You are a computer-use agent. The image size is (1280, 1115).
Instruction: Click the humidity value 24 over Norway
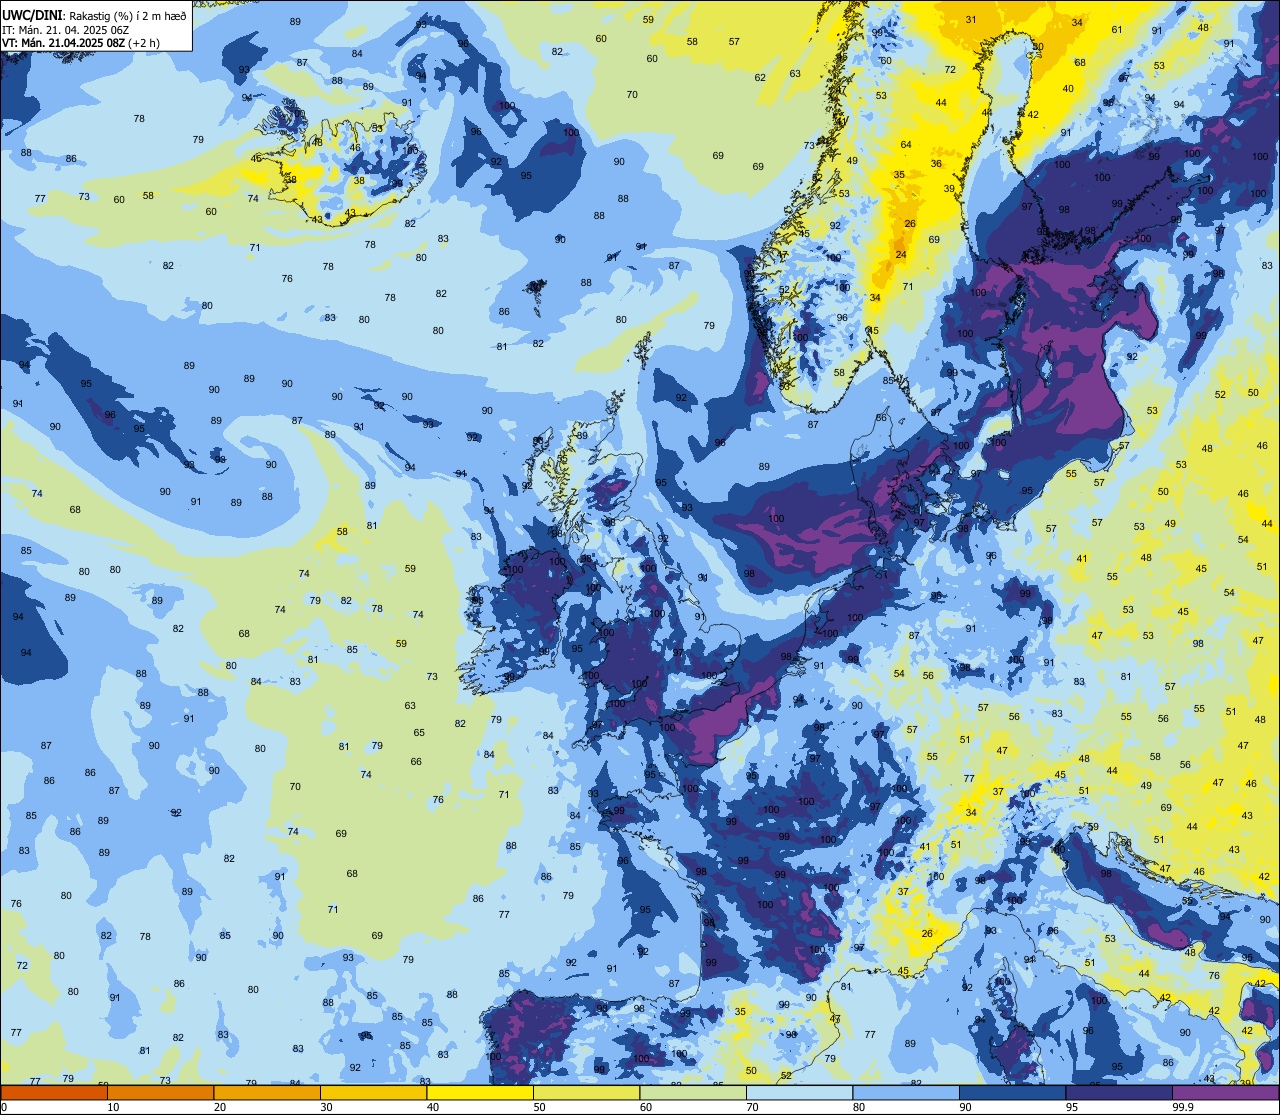(901, 255)
